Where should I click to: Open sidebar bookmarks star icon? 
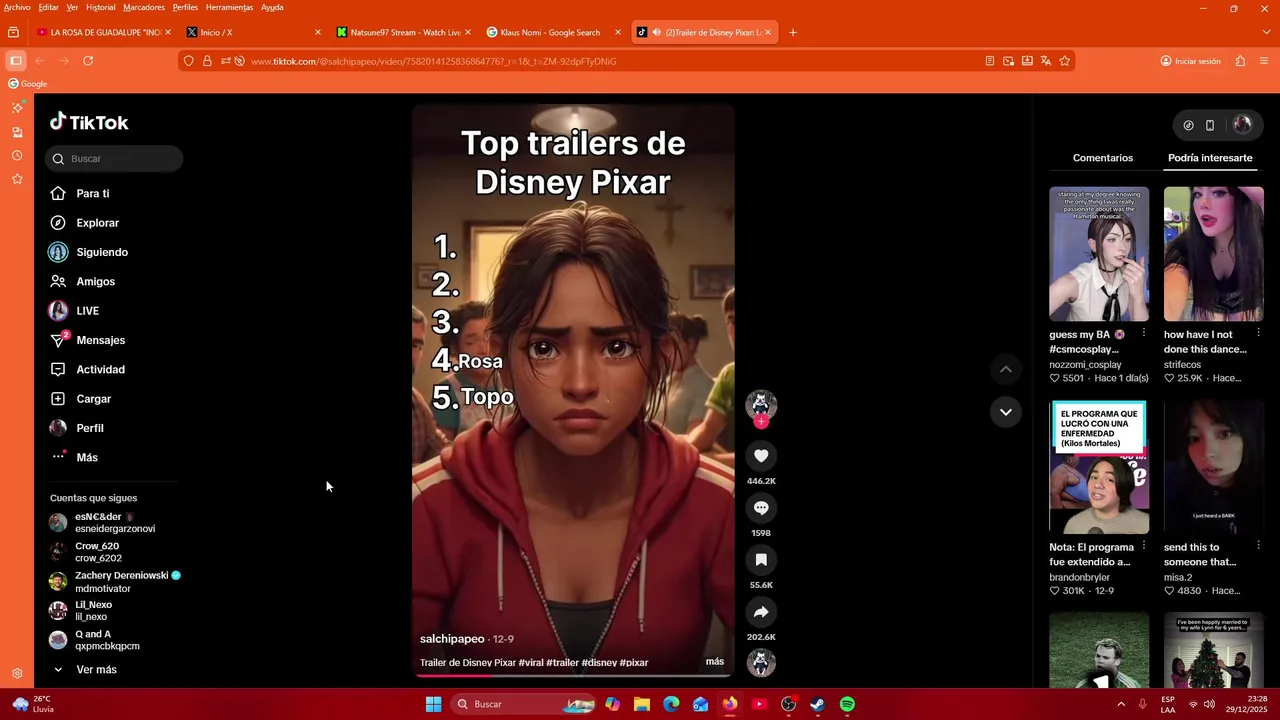click(x=17, y=179)
